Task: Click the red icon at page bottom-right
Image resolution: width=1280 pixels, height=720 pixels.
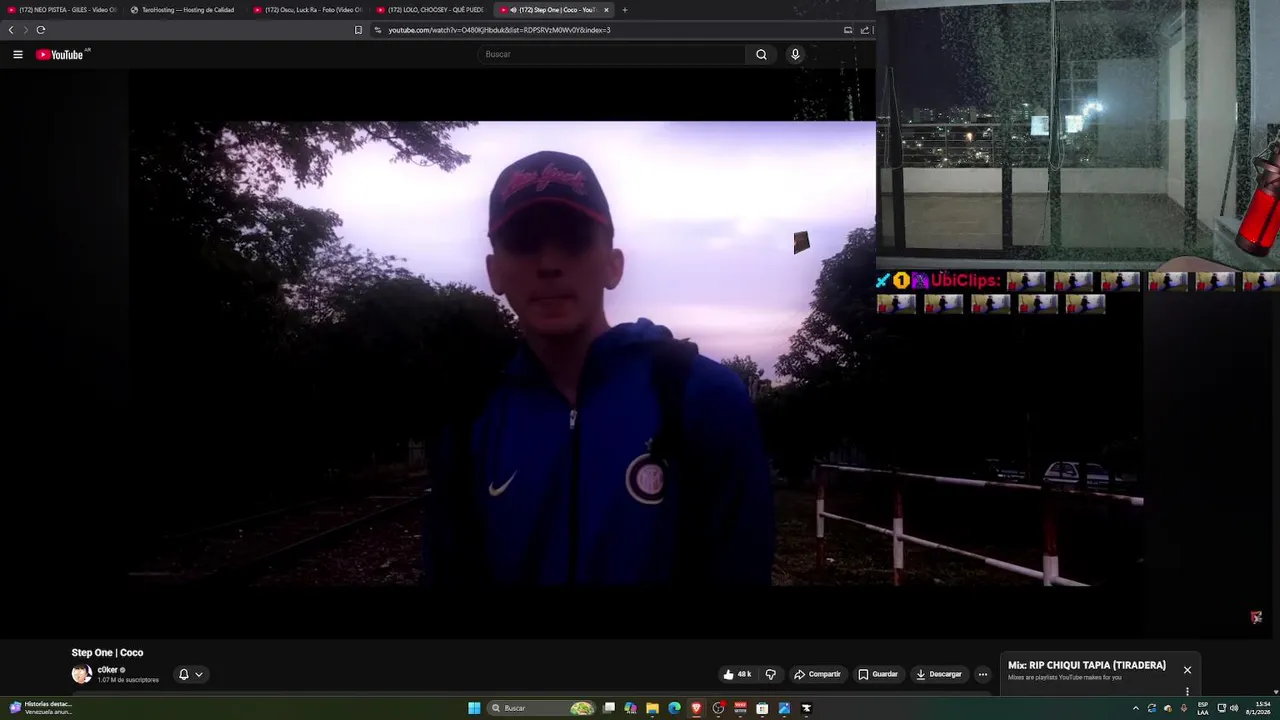Action: tap(1256, 617)
